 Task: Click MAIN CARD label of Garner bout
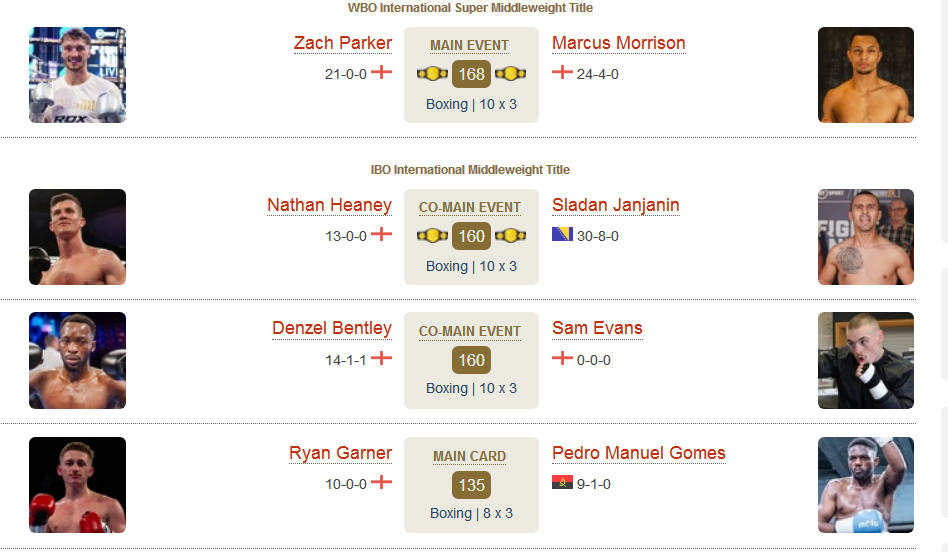470,456
